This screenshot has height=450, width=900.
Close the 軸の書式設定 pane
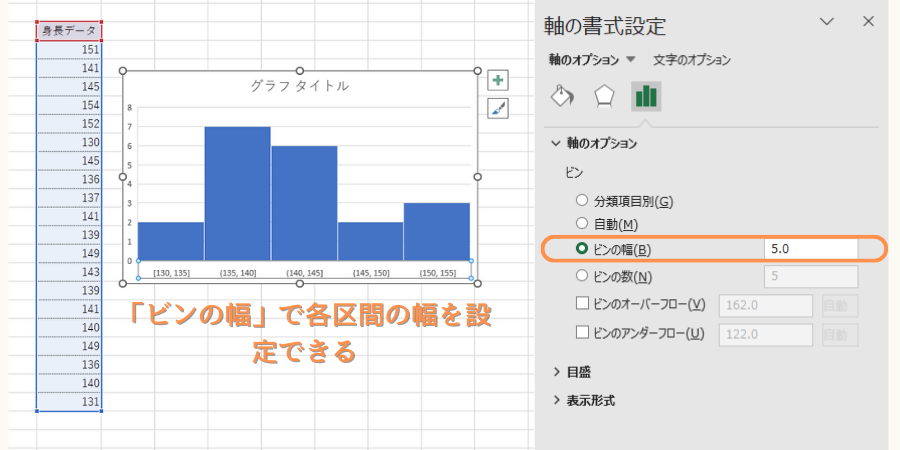(868, 22)
